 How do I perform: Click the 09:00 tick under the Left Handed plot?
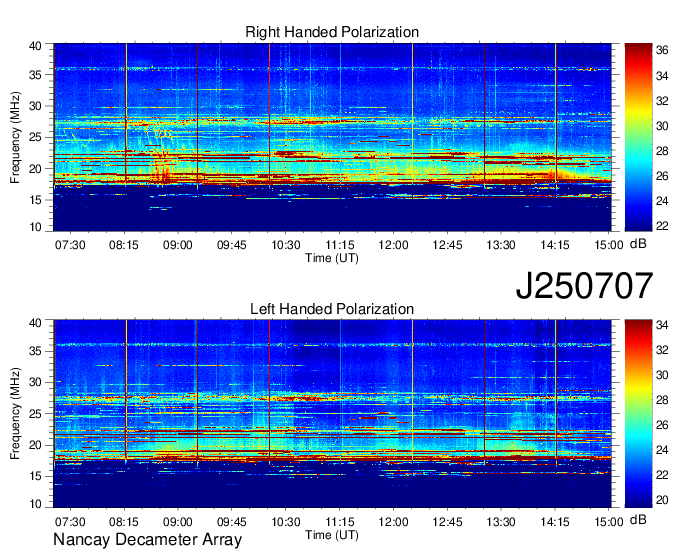177,522
